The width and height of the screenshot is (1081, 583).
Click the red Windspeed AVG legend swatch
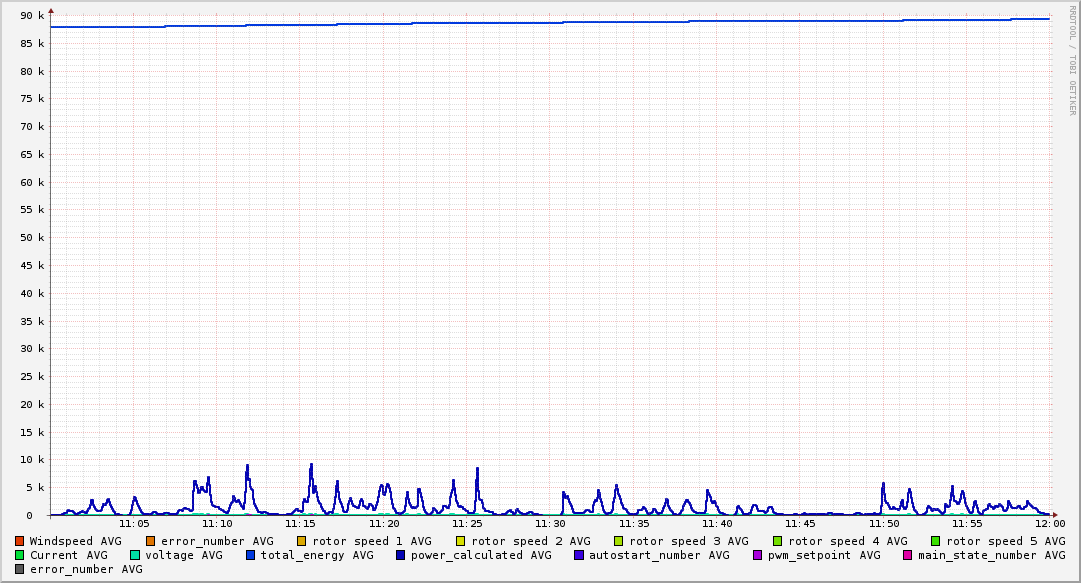coord(20,541)
